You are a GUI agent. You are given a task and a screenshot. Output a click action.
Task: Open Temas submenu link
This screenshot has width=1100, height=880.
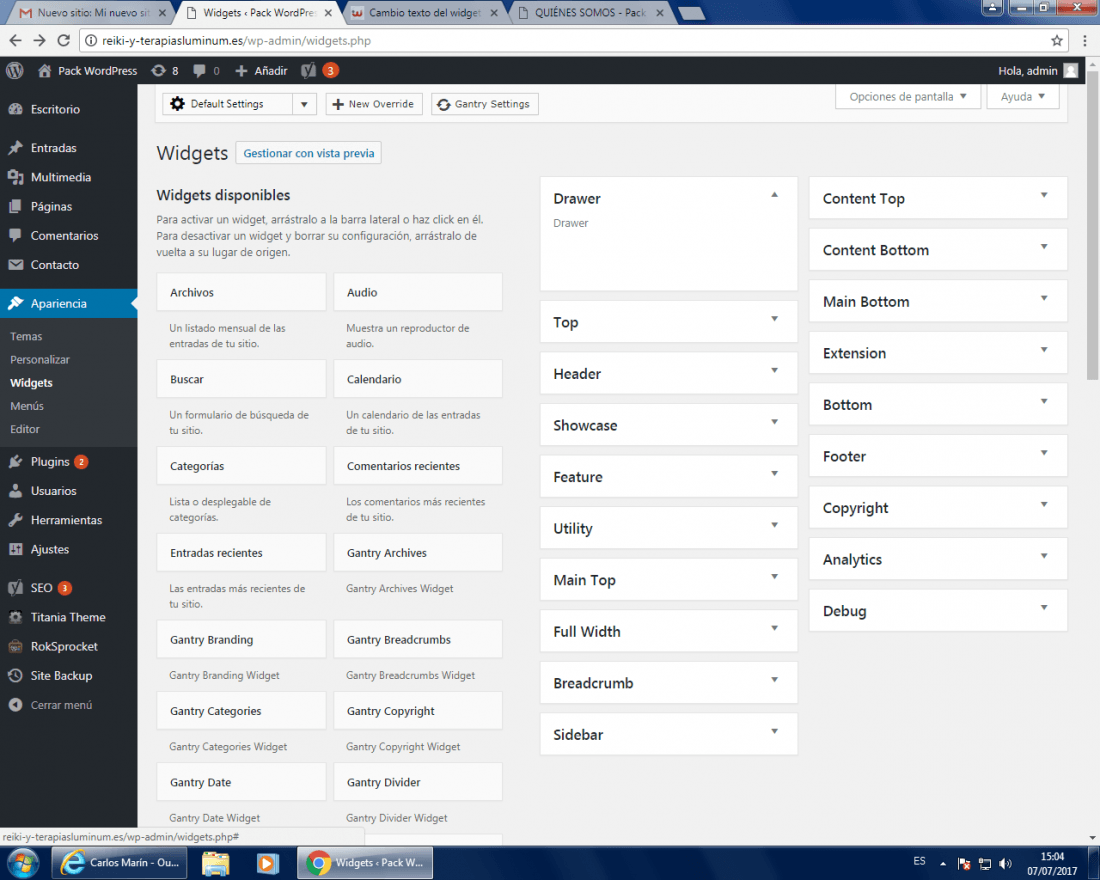point(26,336)
